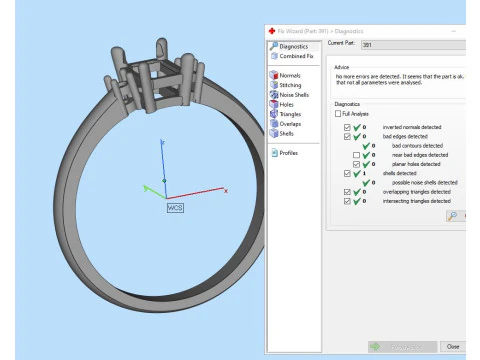The height and width of the screenshot is (360, 480).
Task: Click the Noise Shells icon
Action: point(274,95)
